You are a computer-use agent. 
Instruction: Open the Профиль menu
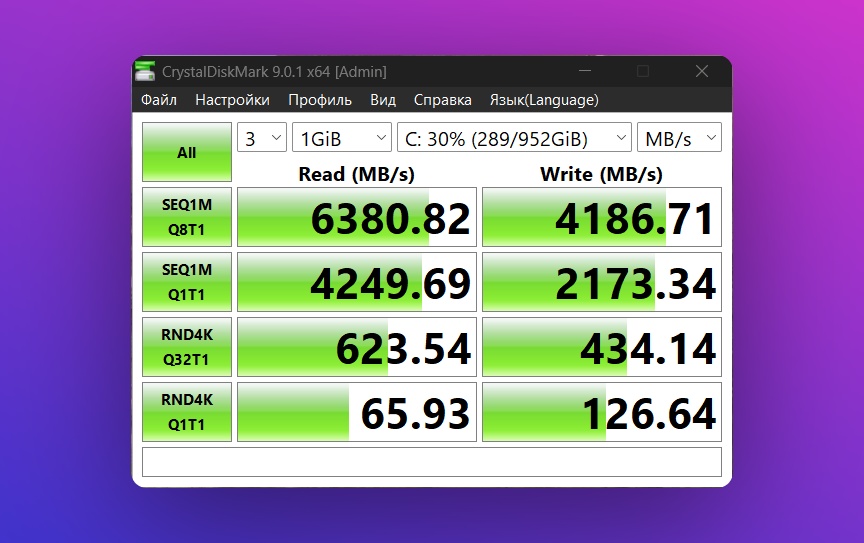pyautogui.click(x=320, y=100)
